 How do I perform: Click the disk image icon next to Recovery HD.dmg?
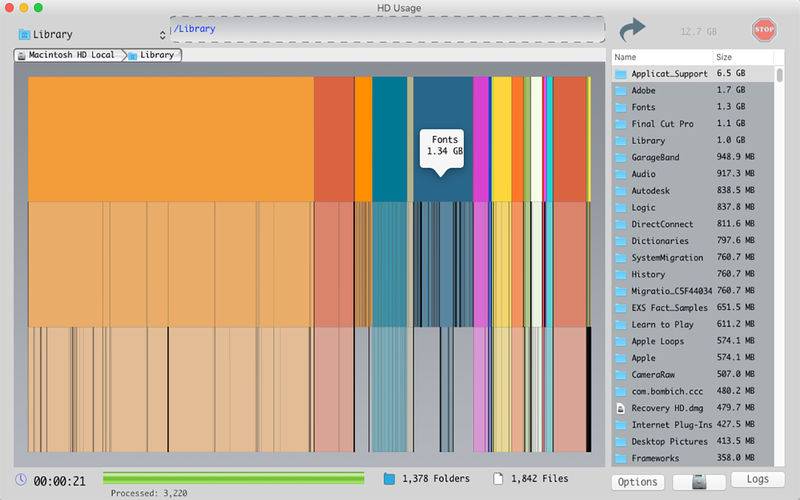(x=620, y=409)
